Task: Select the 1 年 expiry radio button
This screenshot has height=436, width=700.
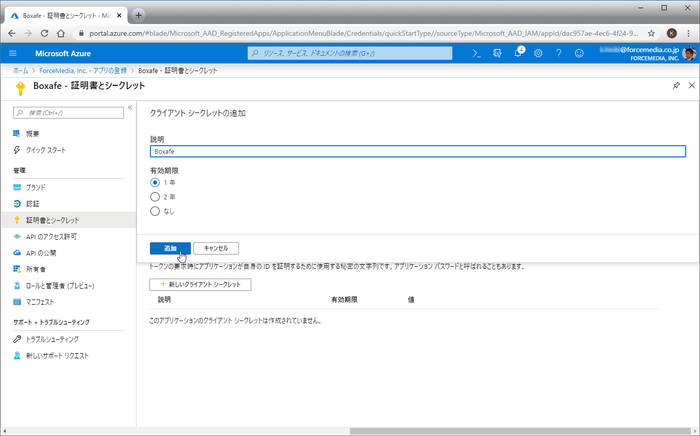Action: click(x=155, y=183)
